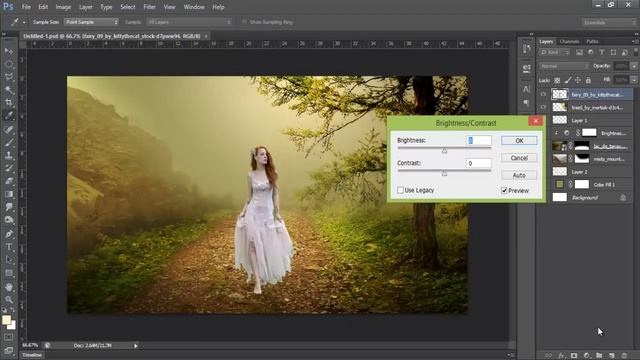Change screen mode from toolbox bottom
This screenshot has width=640, height=360.
9,350
